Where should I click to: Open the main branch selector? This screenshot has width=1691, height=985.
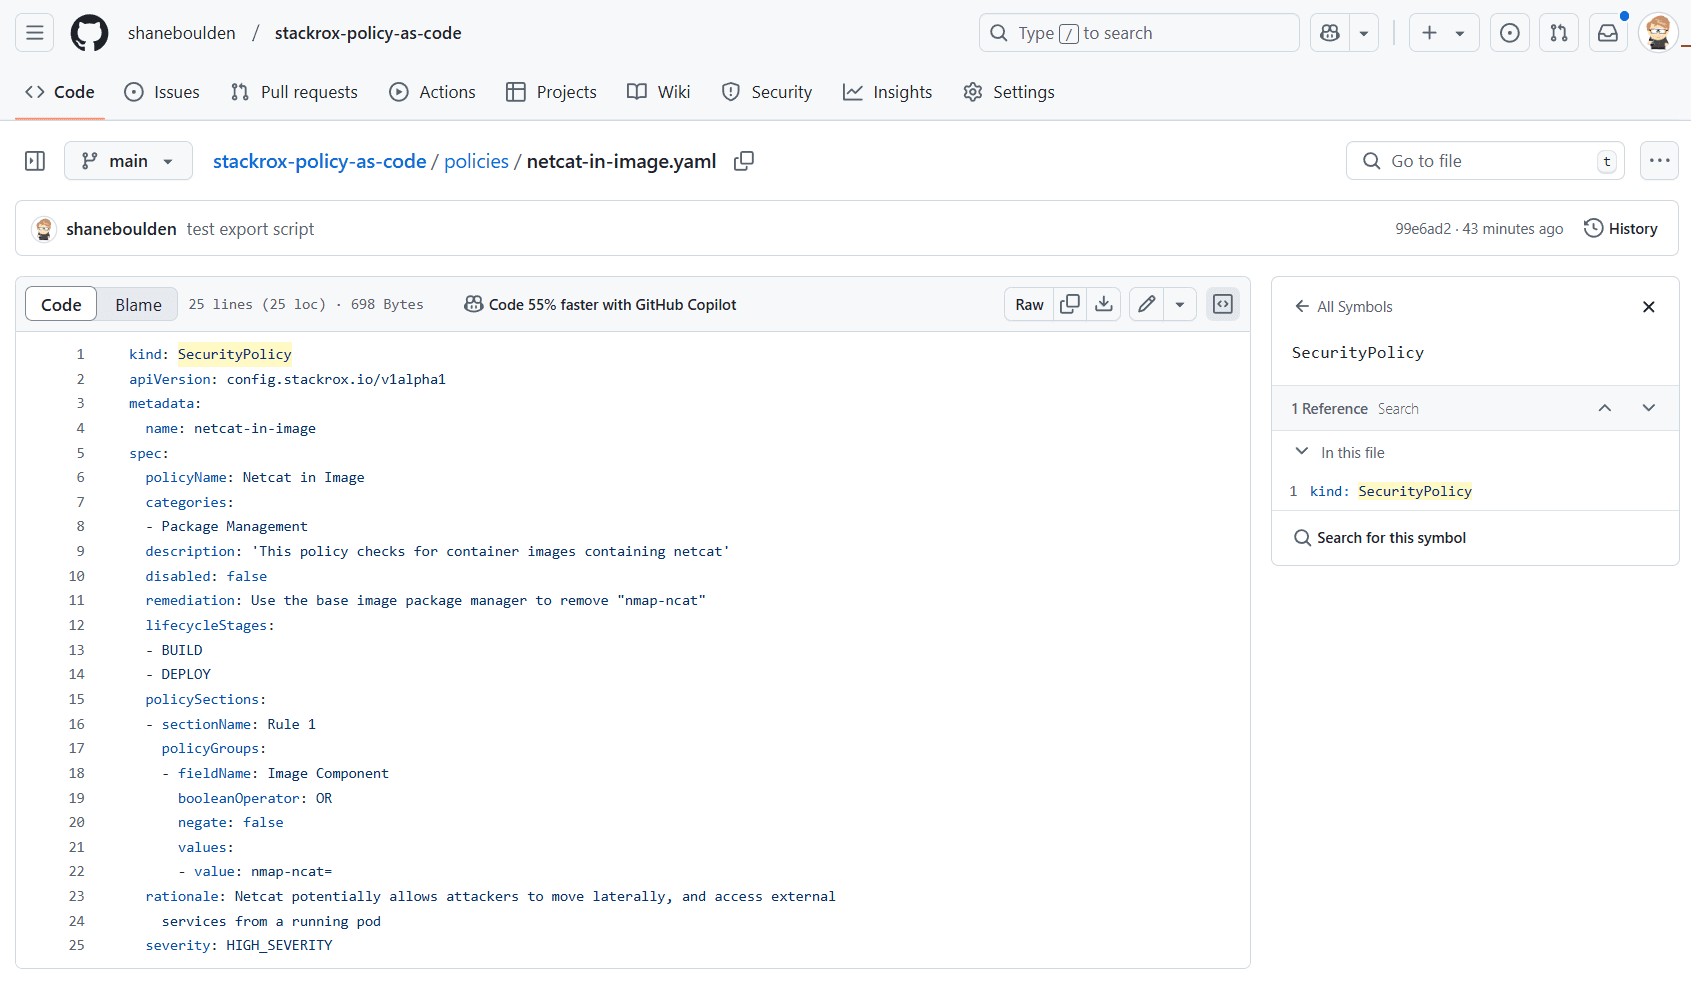coord(128,161)
